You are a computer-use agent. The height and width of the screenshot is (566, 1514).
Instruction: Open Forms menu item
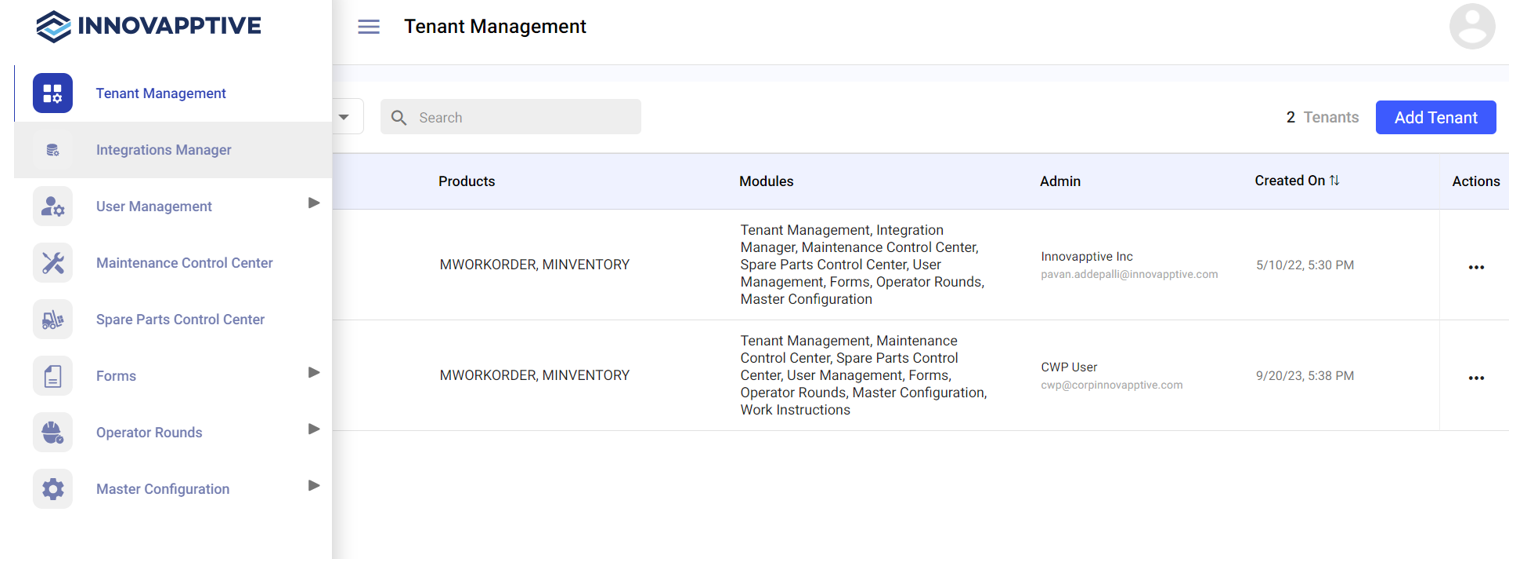pyautogui.click(x=173, y=376)
